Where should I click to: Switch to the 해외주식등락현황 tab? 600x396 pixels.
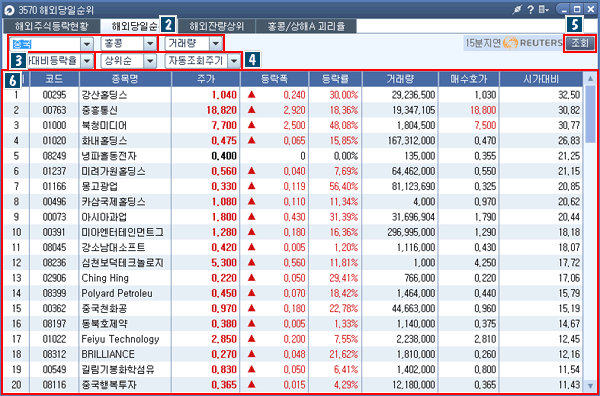pos(51,26)
